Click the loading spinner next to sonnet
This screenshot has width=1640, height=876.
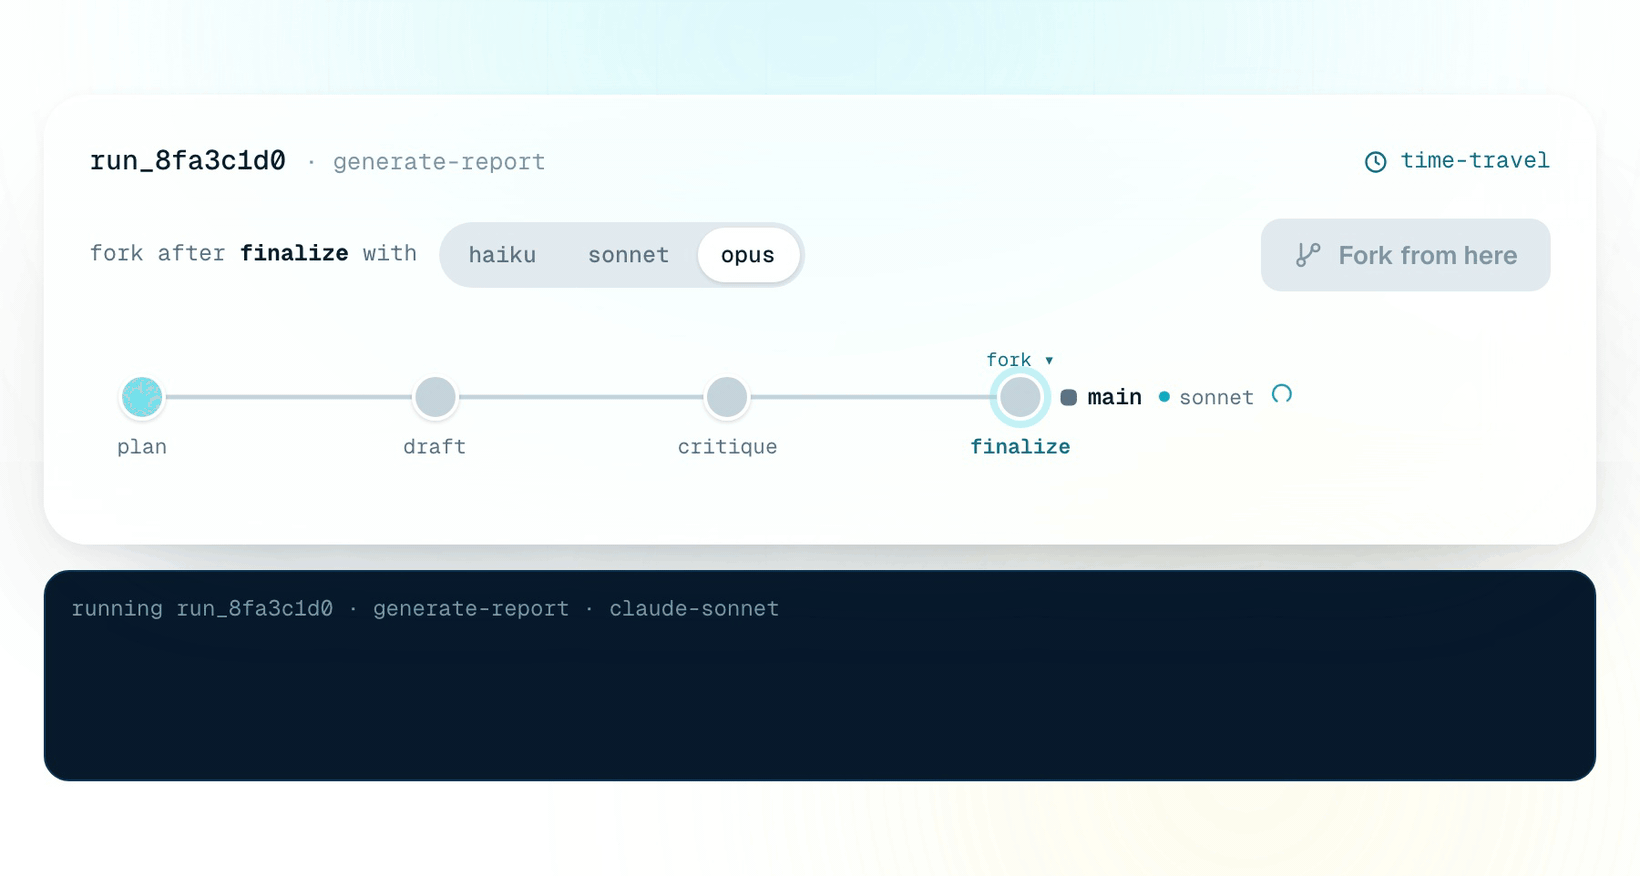pyautogui.click(x=1282, y=394)
